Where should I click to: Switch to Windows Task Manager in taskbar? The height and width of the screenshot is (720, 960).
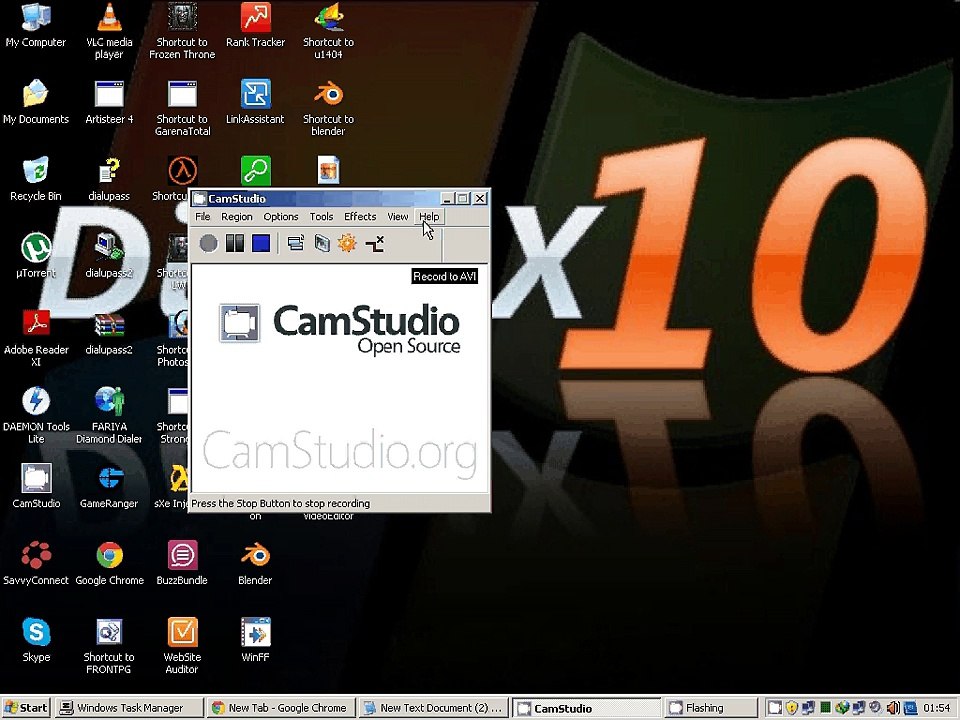point(130,708)
